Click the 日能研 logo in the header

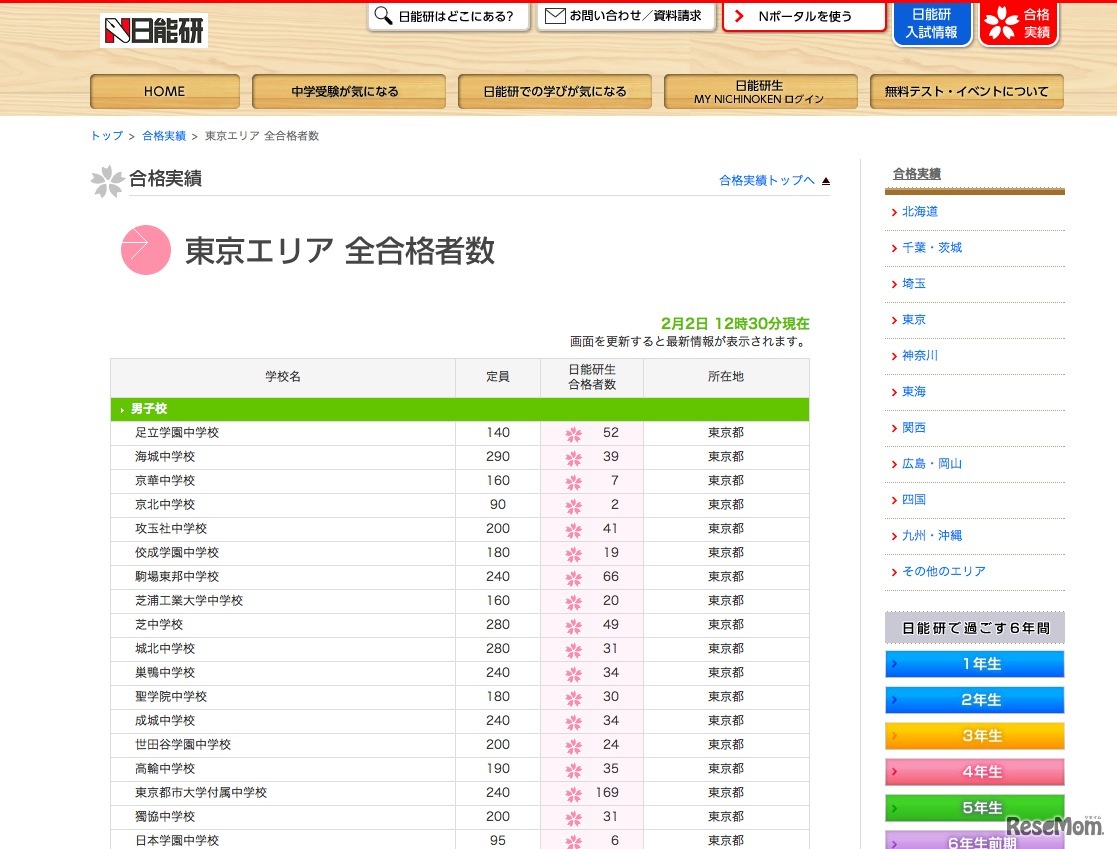[x=152, y=29]
